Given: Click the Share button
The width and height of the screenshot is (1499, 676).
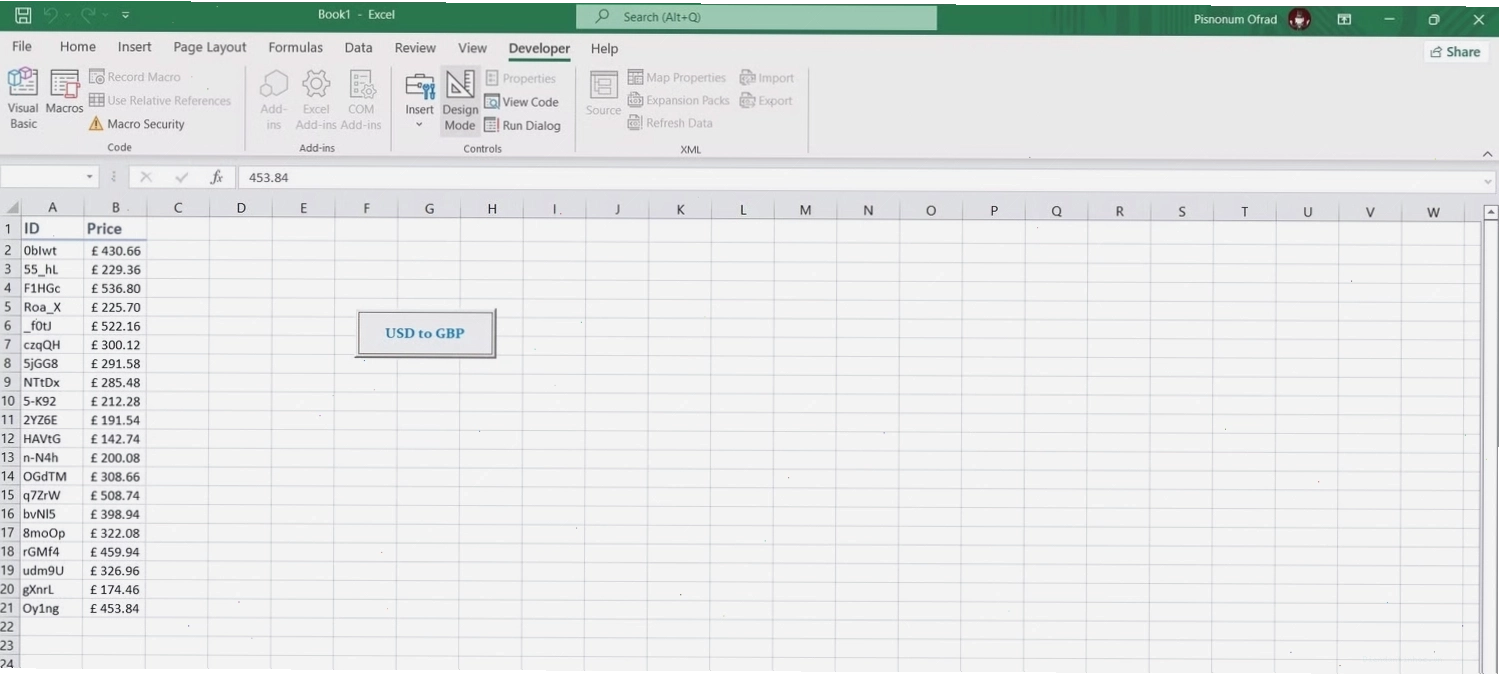Looking at the screenshot, I should (1456, 52).
